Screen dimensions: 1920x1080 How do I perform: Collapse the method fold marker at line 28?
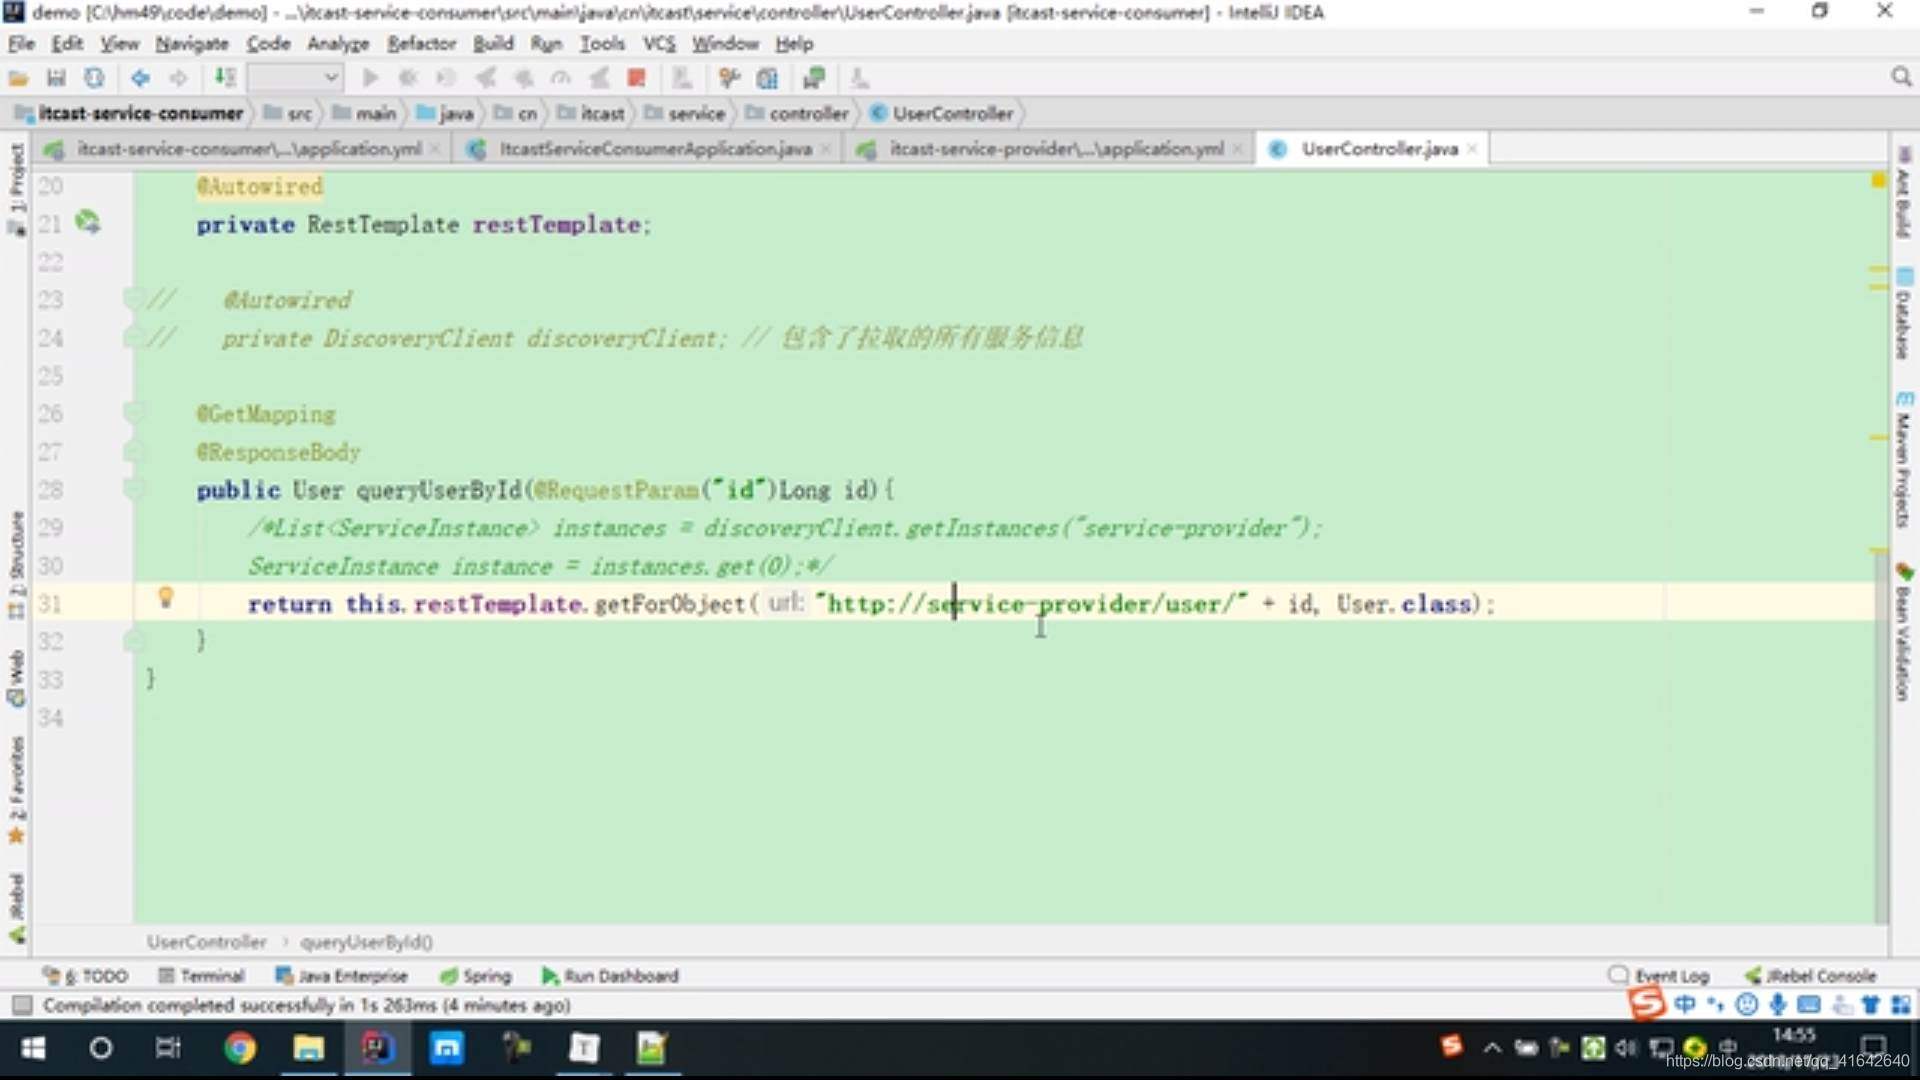(133, 490)
